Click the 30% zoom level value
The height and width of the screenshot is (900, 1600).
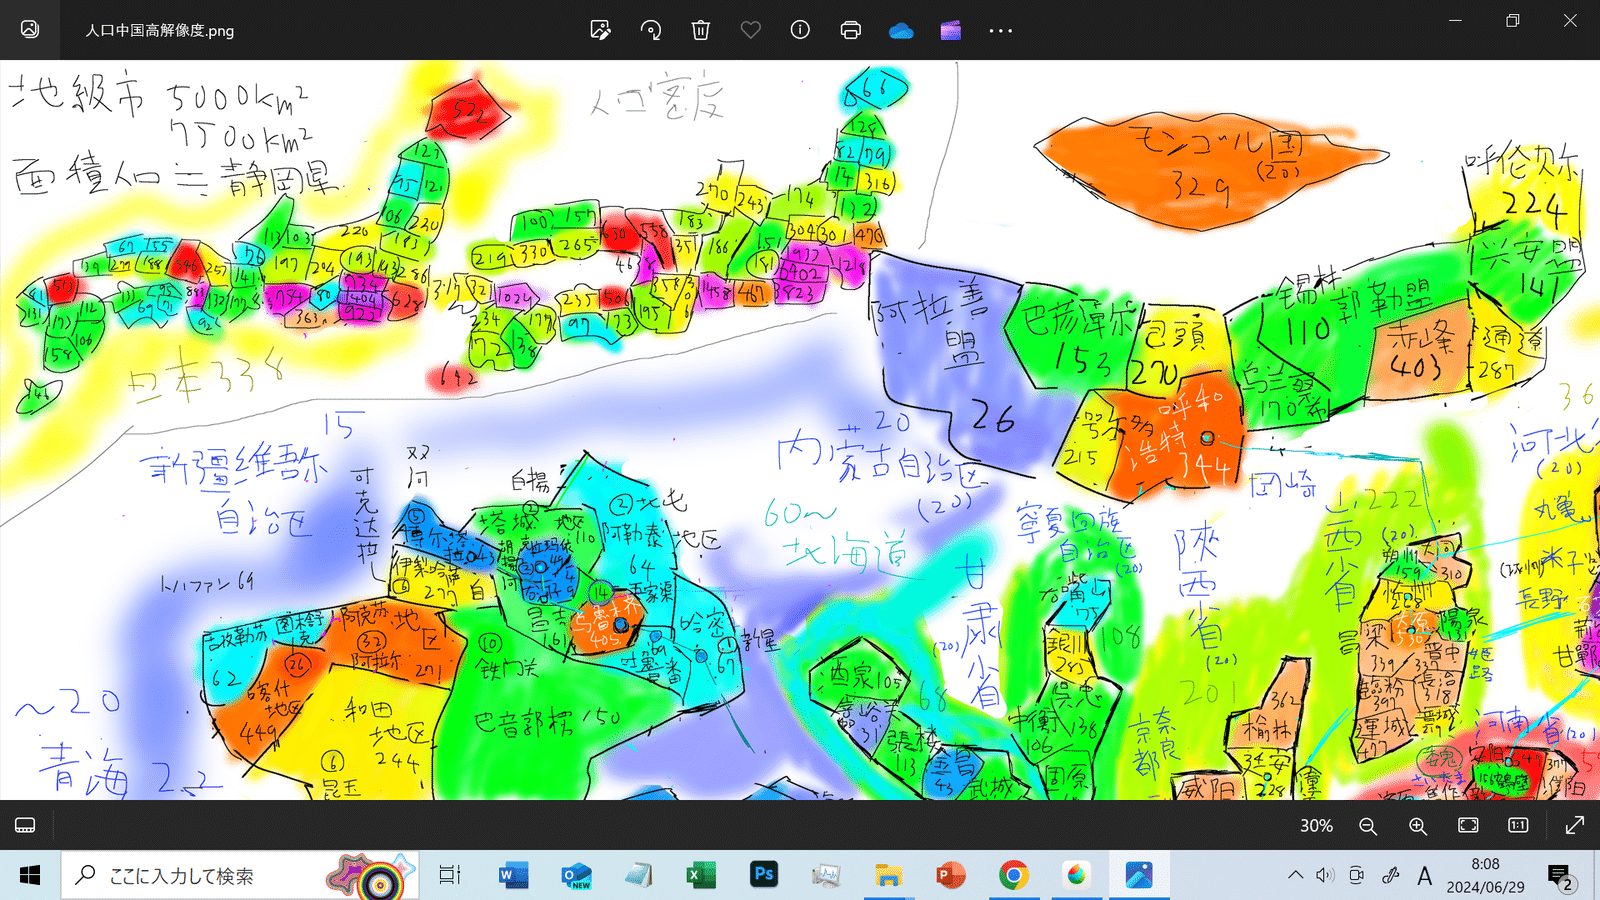click(x=1316, y=825)
